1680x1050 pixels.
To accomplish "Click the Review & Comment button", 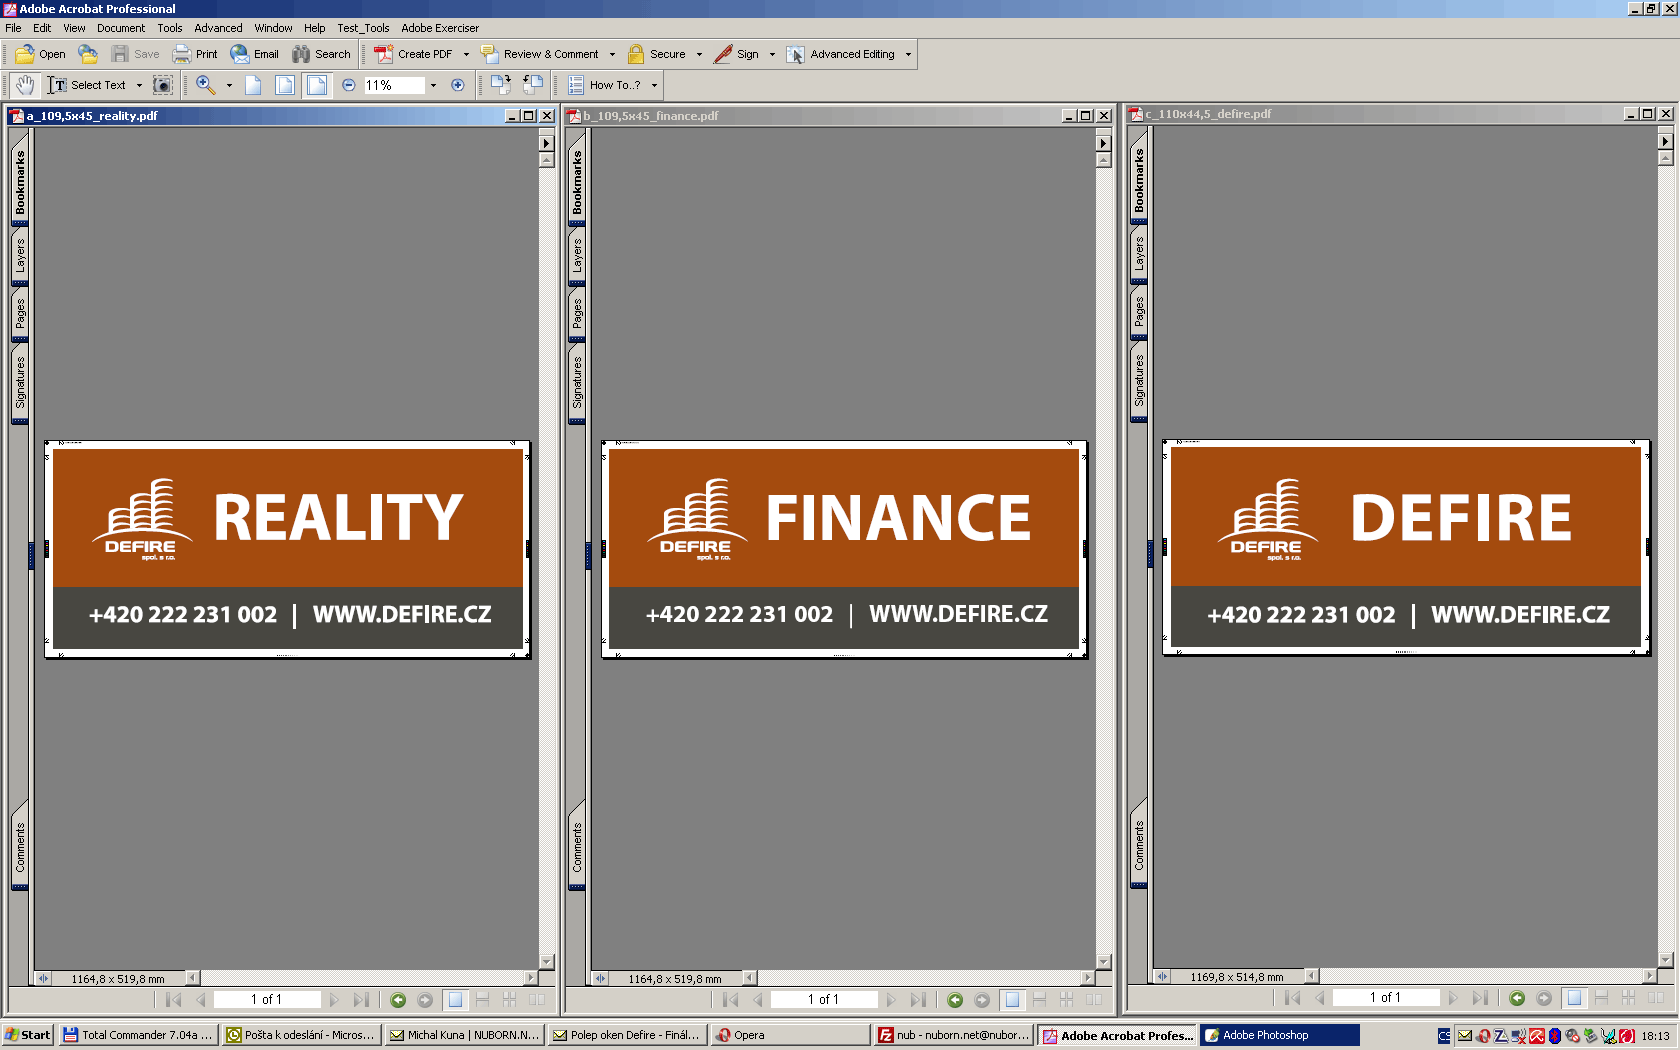I will (540, 54).
